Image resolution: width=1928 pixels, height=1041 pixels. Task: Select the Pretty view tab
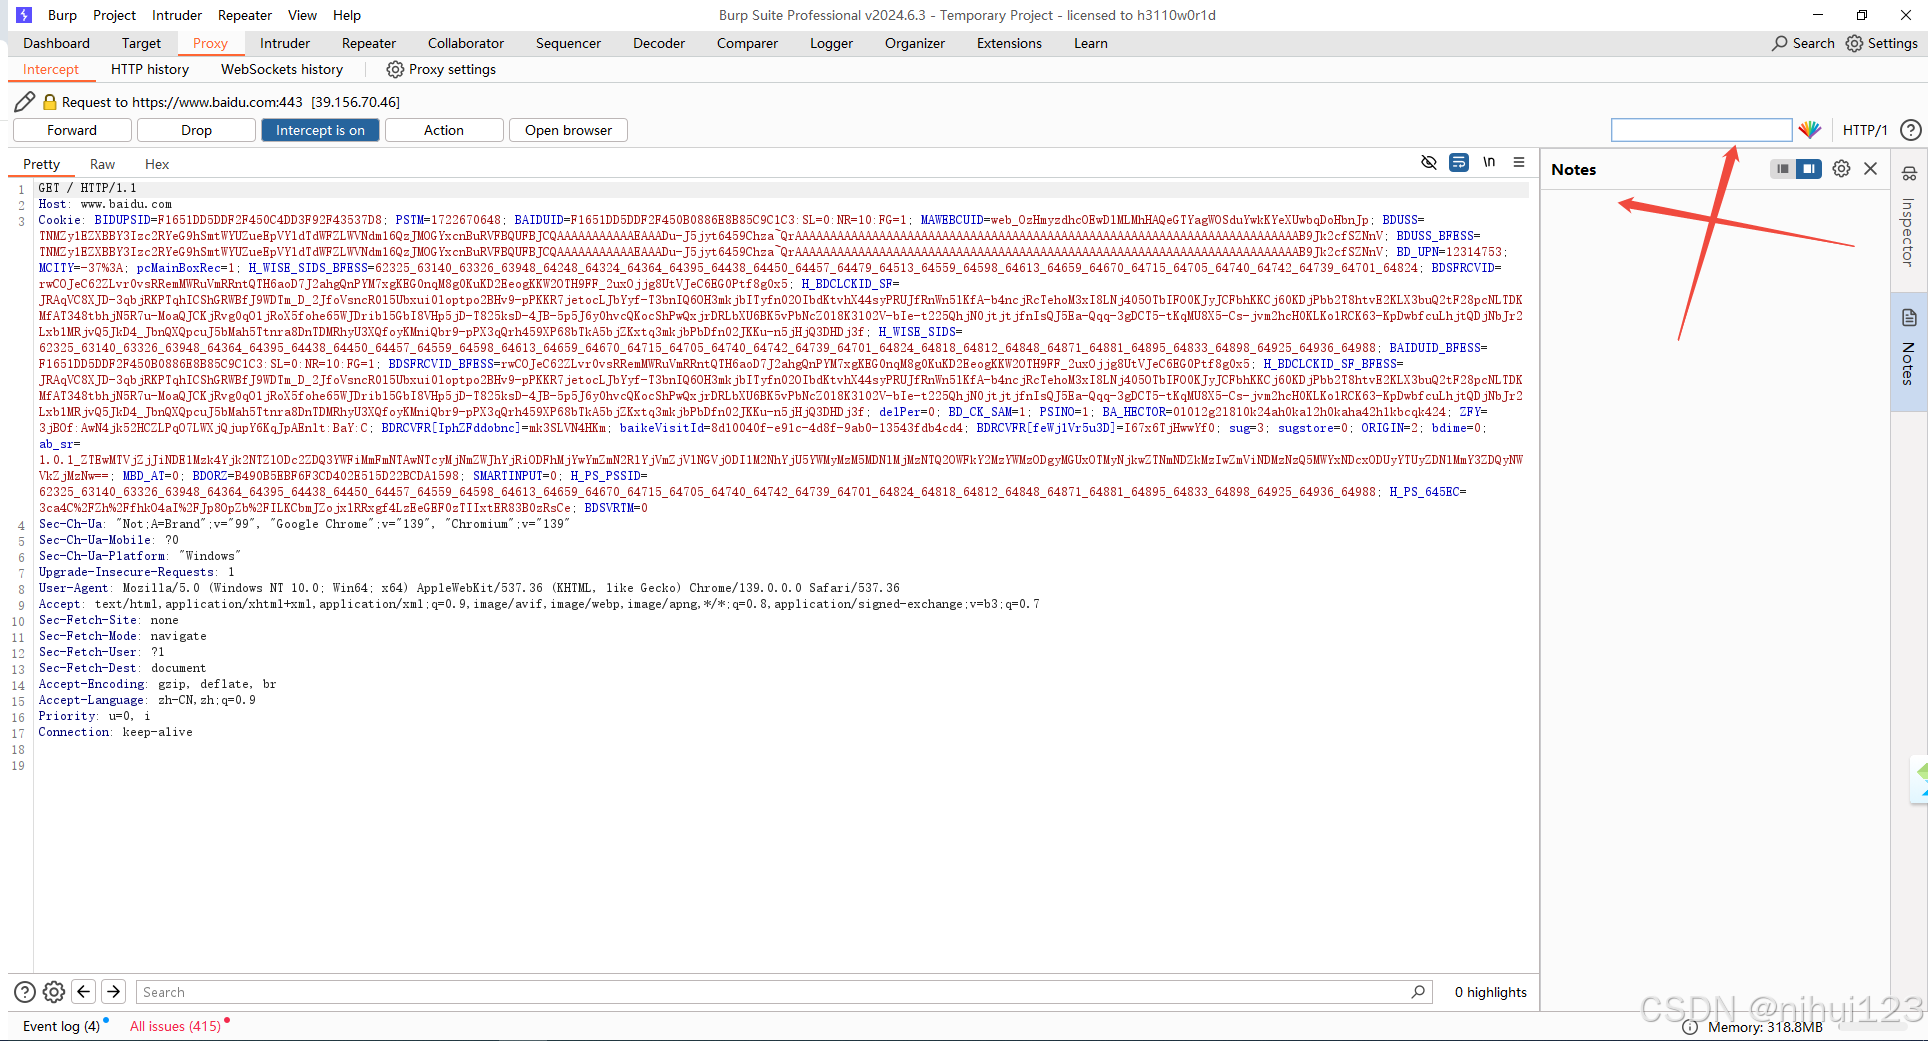[42, 164]
